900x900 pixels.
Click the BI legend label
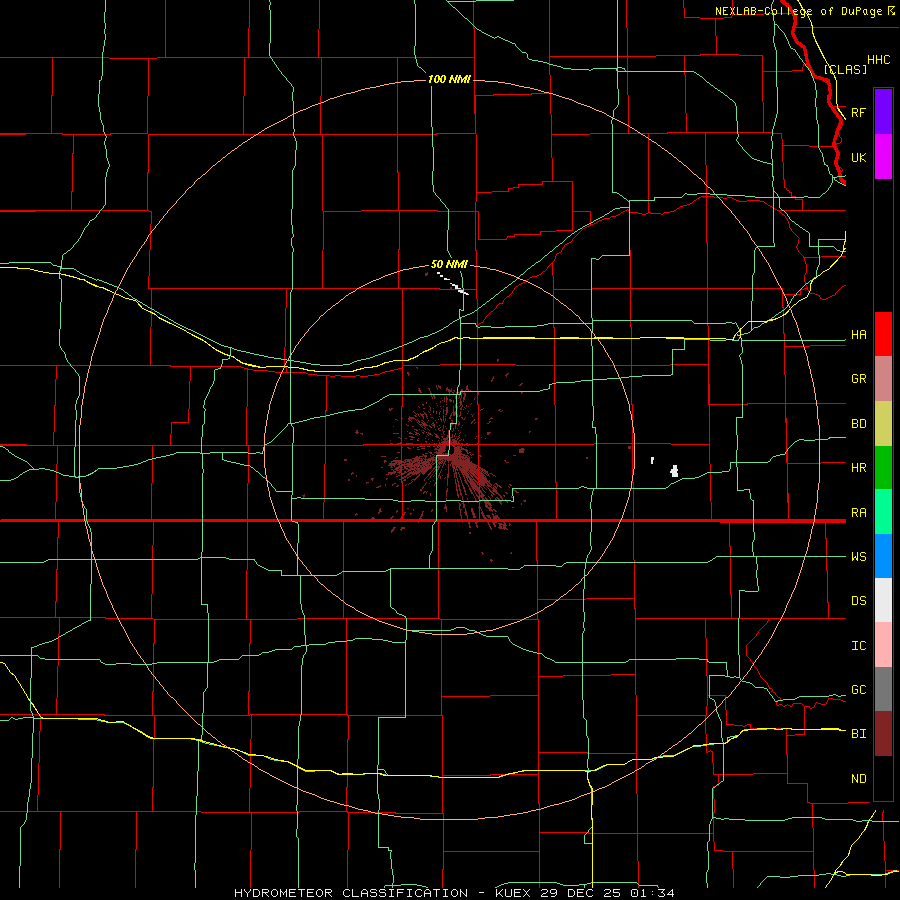click(x=859, y=734)
